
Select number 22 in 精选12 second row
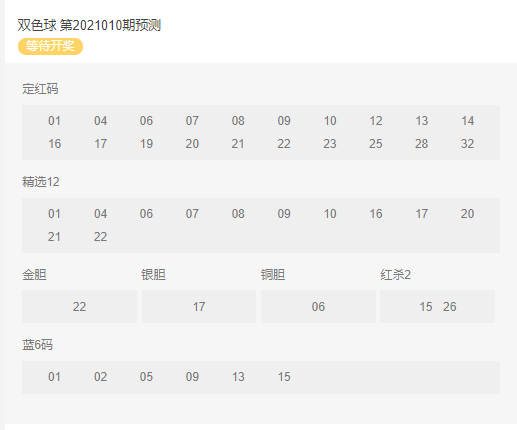click(100, 237)
